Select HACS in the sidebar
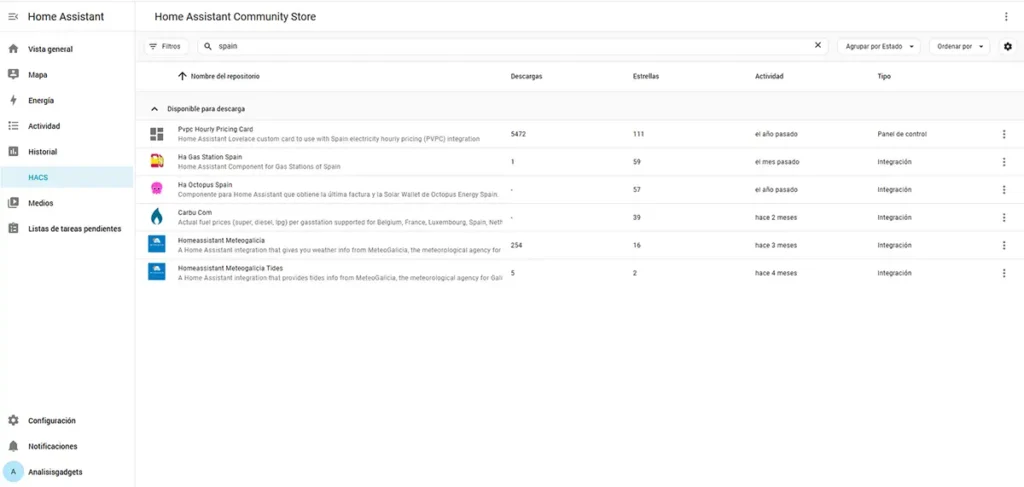1024x487 pixels. pos(67,178)
